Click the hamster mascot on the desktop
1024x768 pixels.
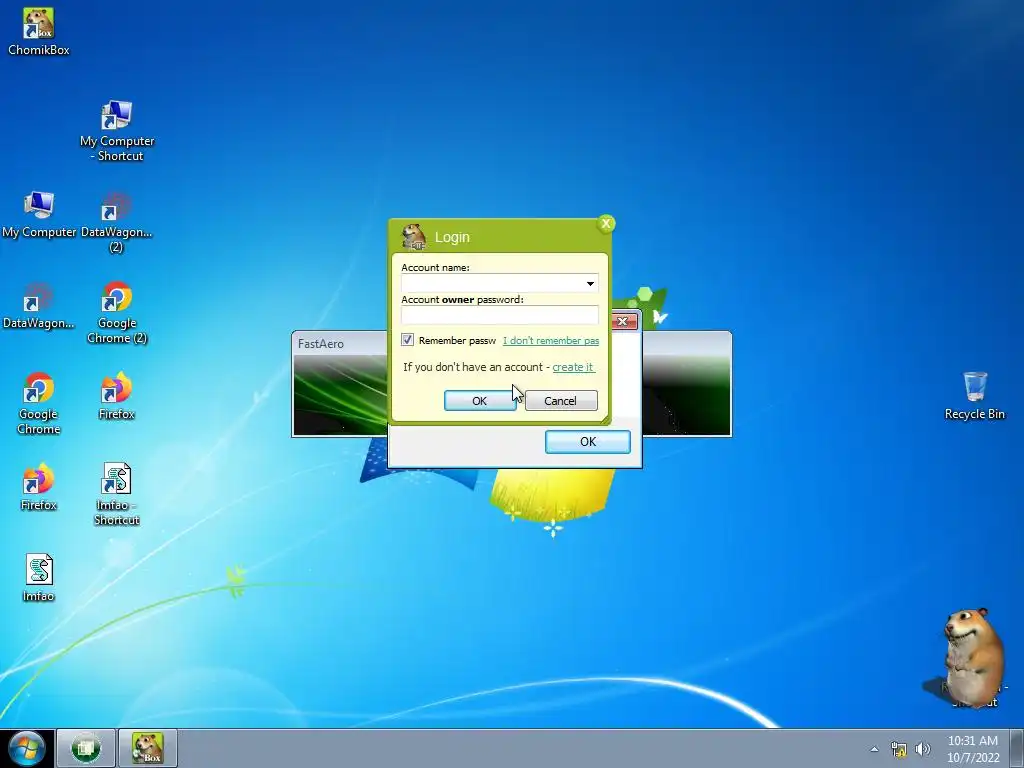tap(972, 656)
